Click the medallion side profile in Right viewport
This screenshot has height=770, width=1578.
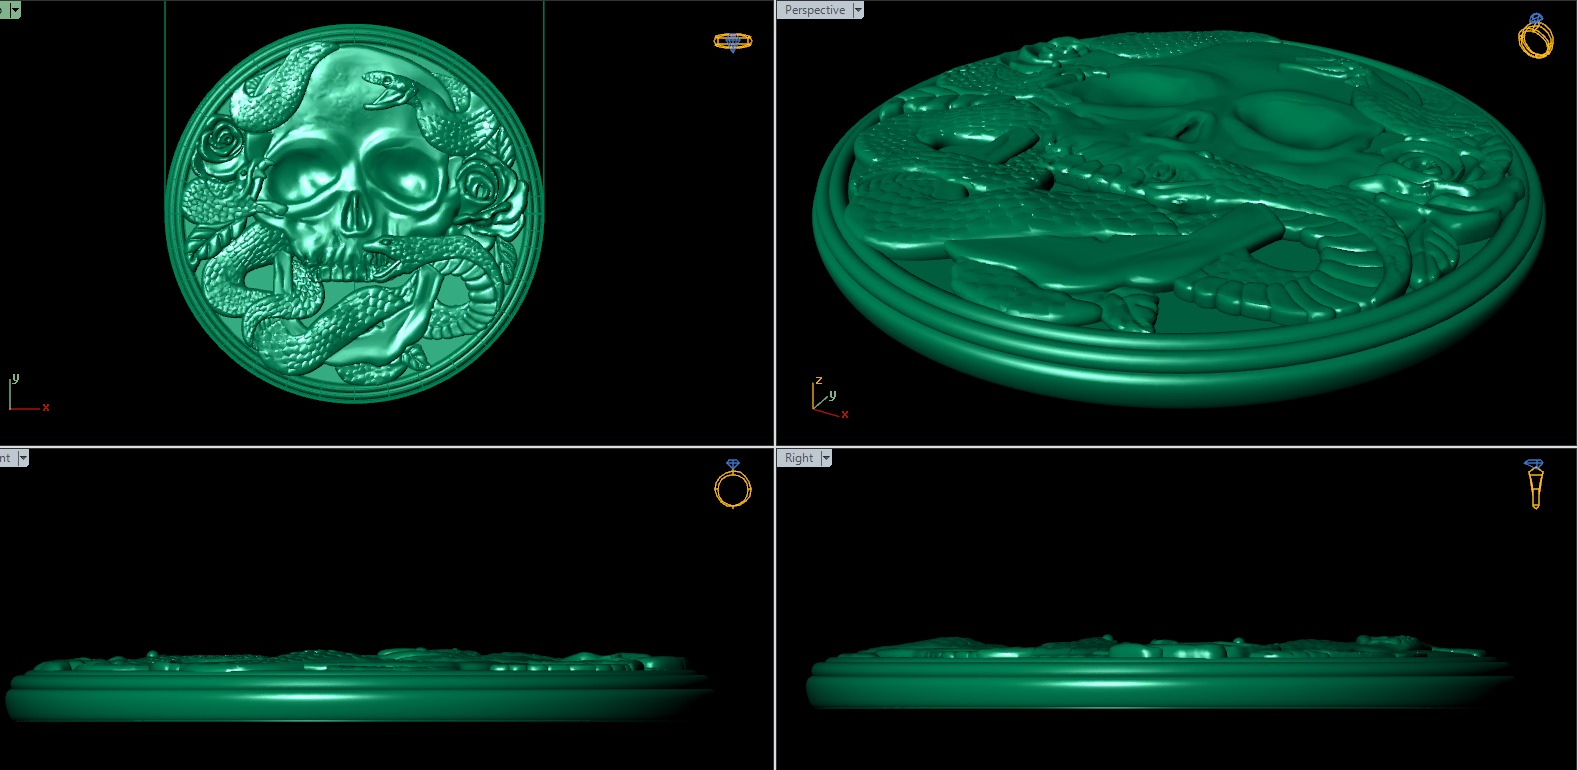tap(1160, 674)
